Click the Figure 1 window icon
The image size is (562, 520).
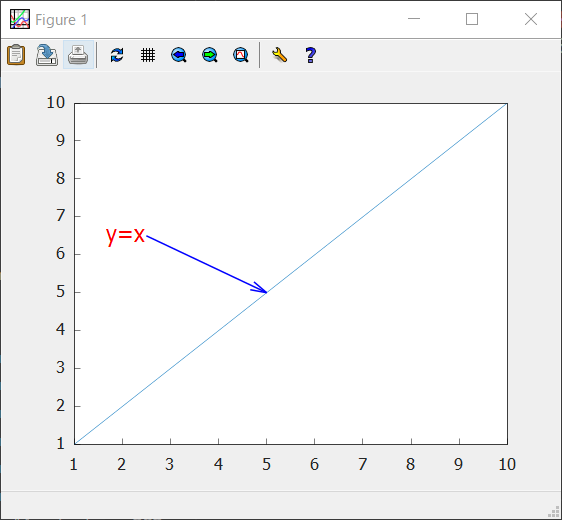tap(20, 19)
